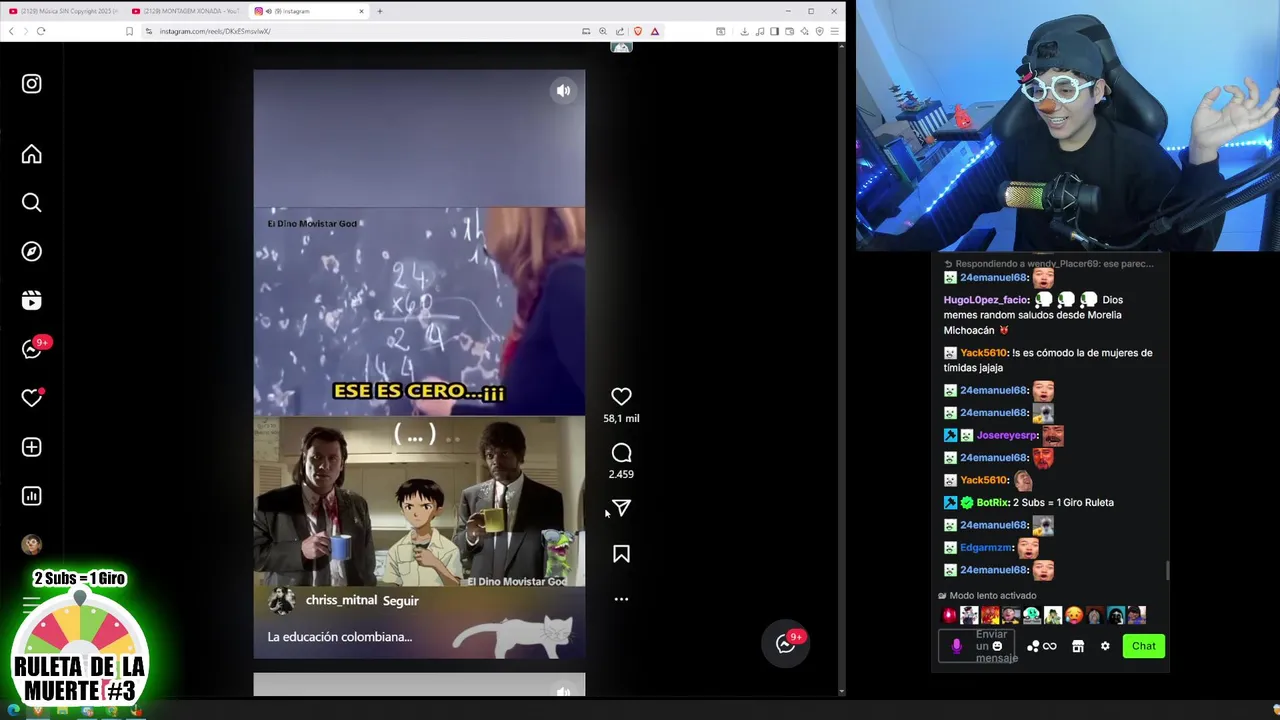
Task: Open Reels icon in Instagram sidebar
Action: click(32, 300)
